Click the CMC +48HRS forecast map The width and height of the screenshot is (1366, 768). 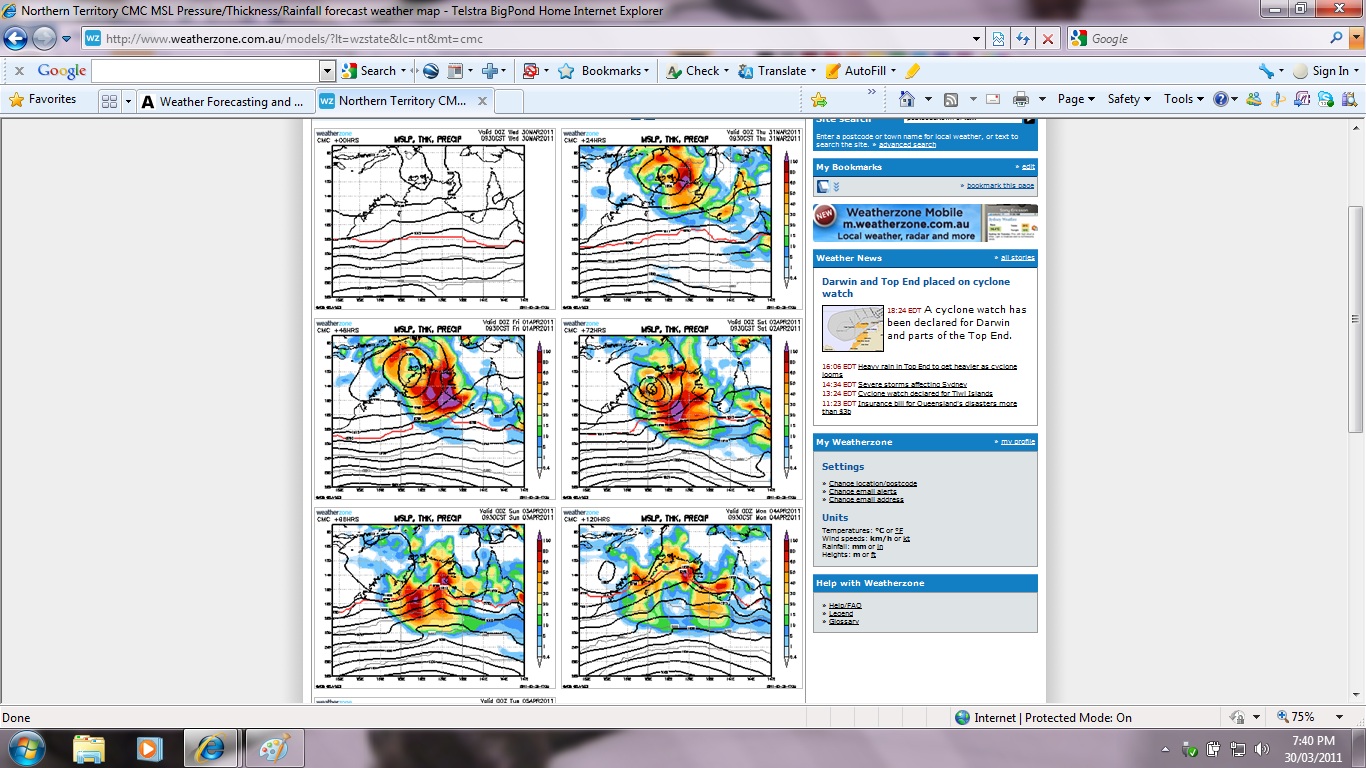[x=433, y=409]
